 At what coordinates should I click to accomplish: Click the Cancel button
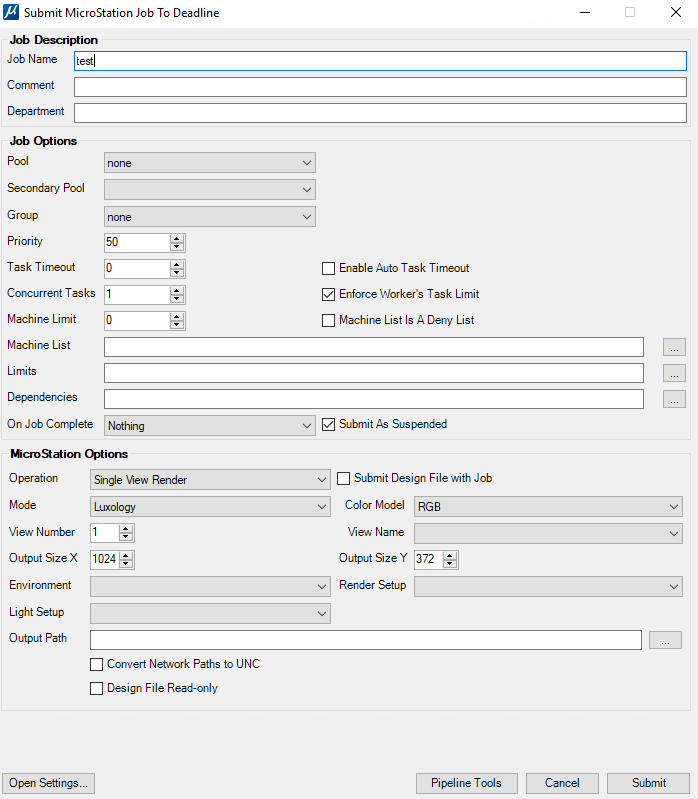[x=562, y=783]
